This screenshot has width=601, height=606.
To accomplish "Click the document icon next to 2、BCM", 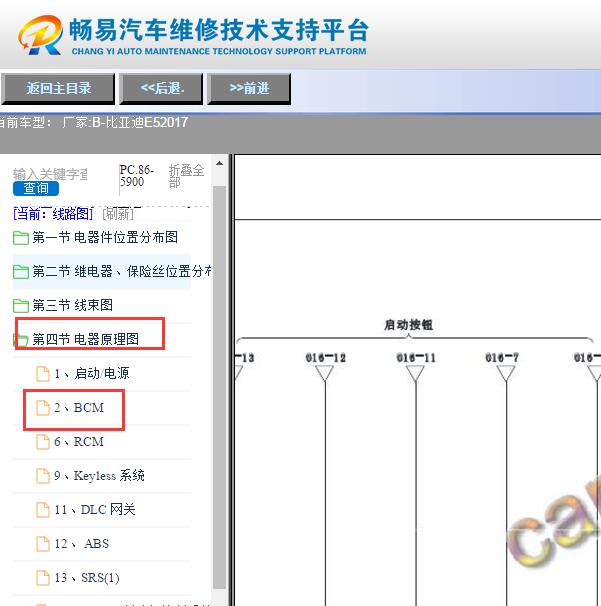I will click(43, 408).
